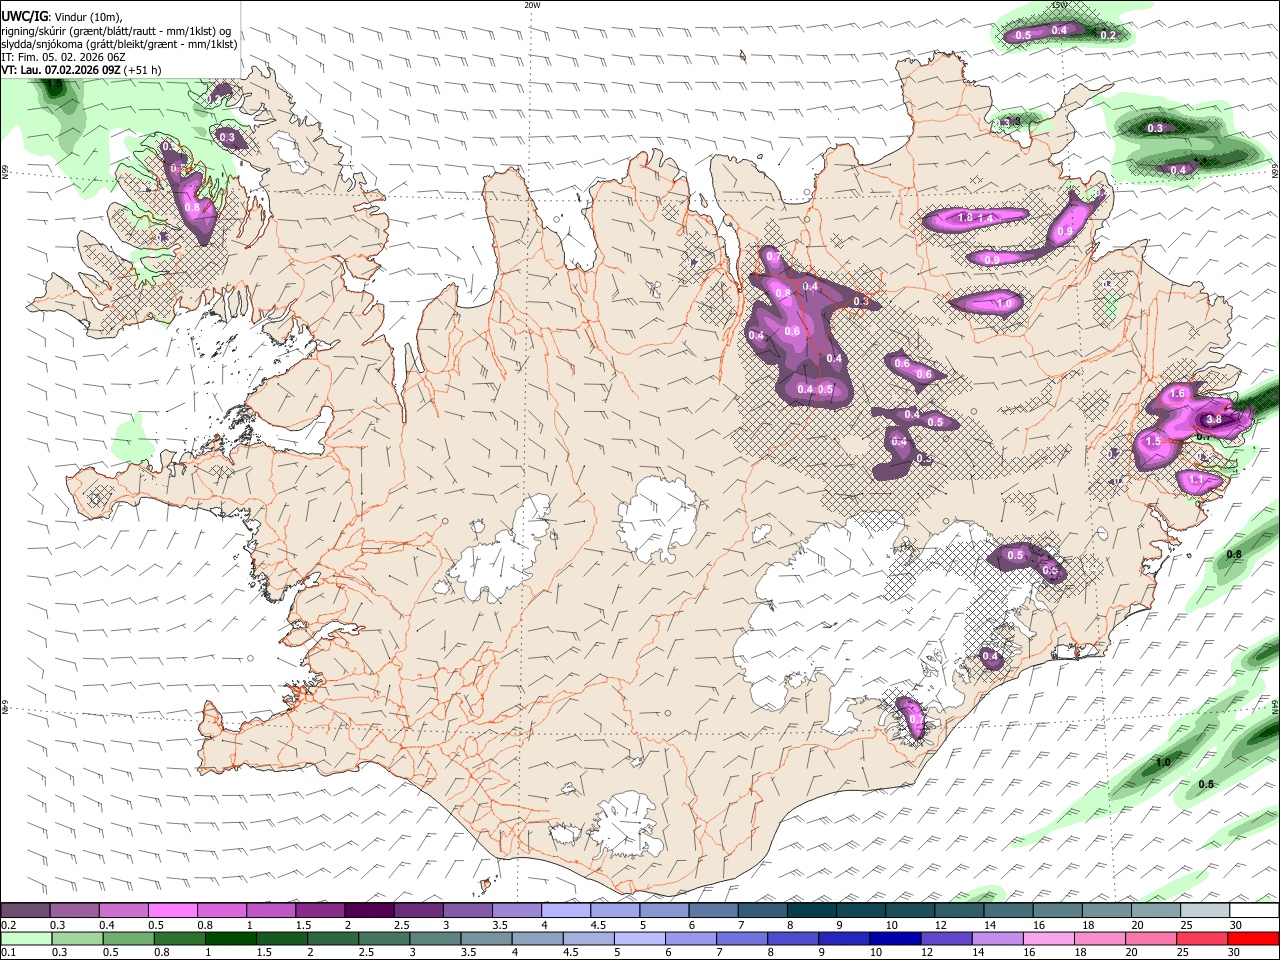The image size is (1280, 960).
Task: Click the dark purple snow-scale swatch between 2 and 2.5
Action: click(369, 911)
